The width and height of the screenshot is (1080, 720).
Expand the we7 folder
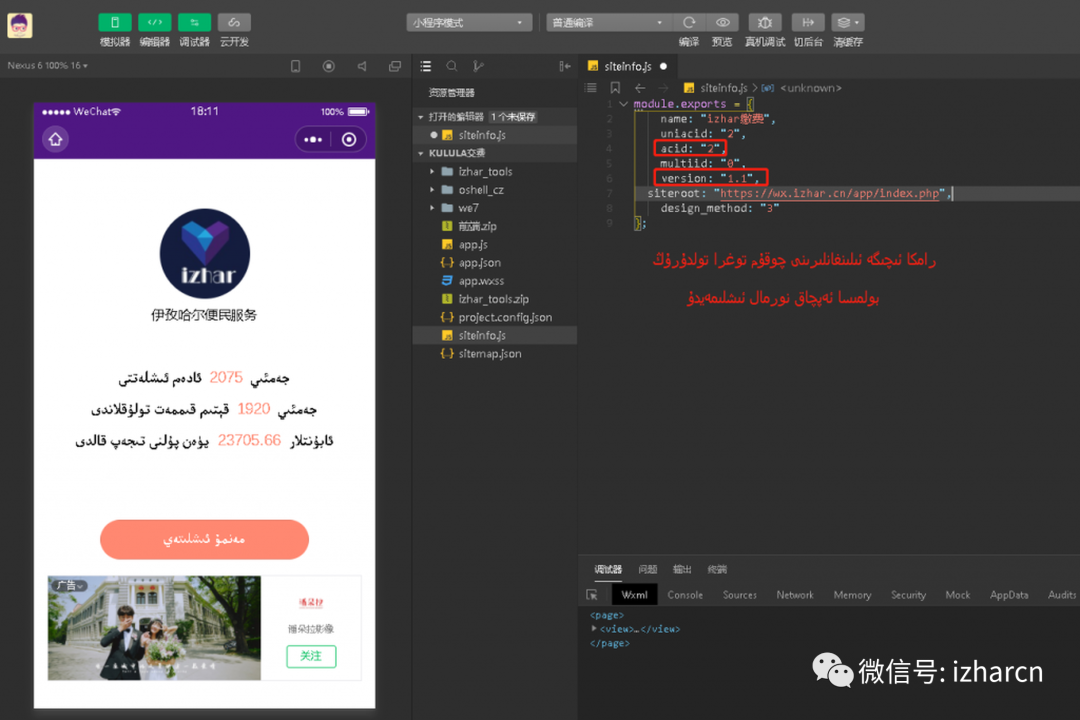433,207
